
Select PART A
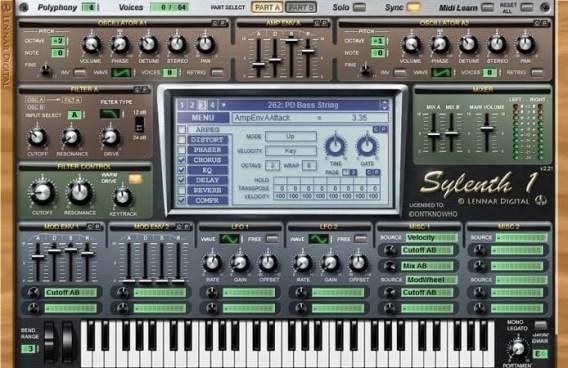(267, 7)
